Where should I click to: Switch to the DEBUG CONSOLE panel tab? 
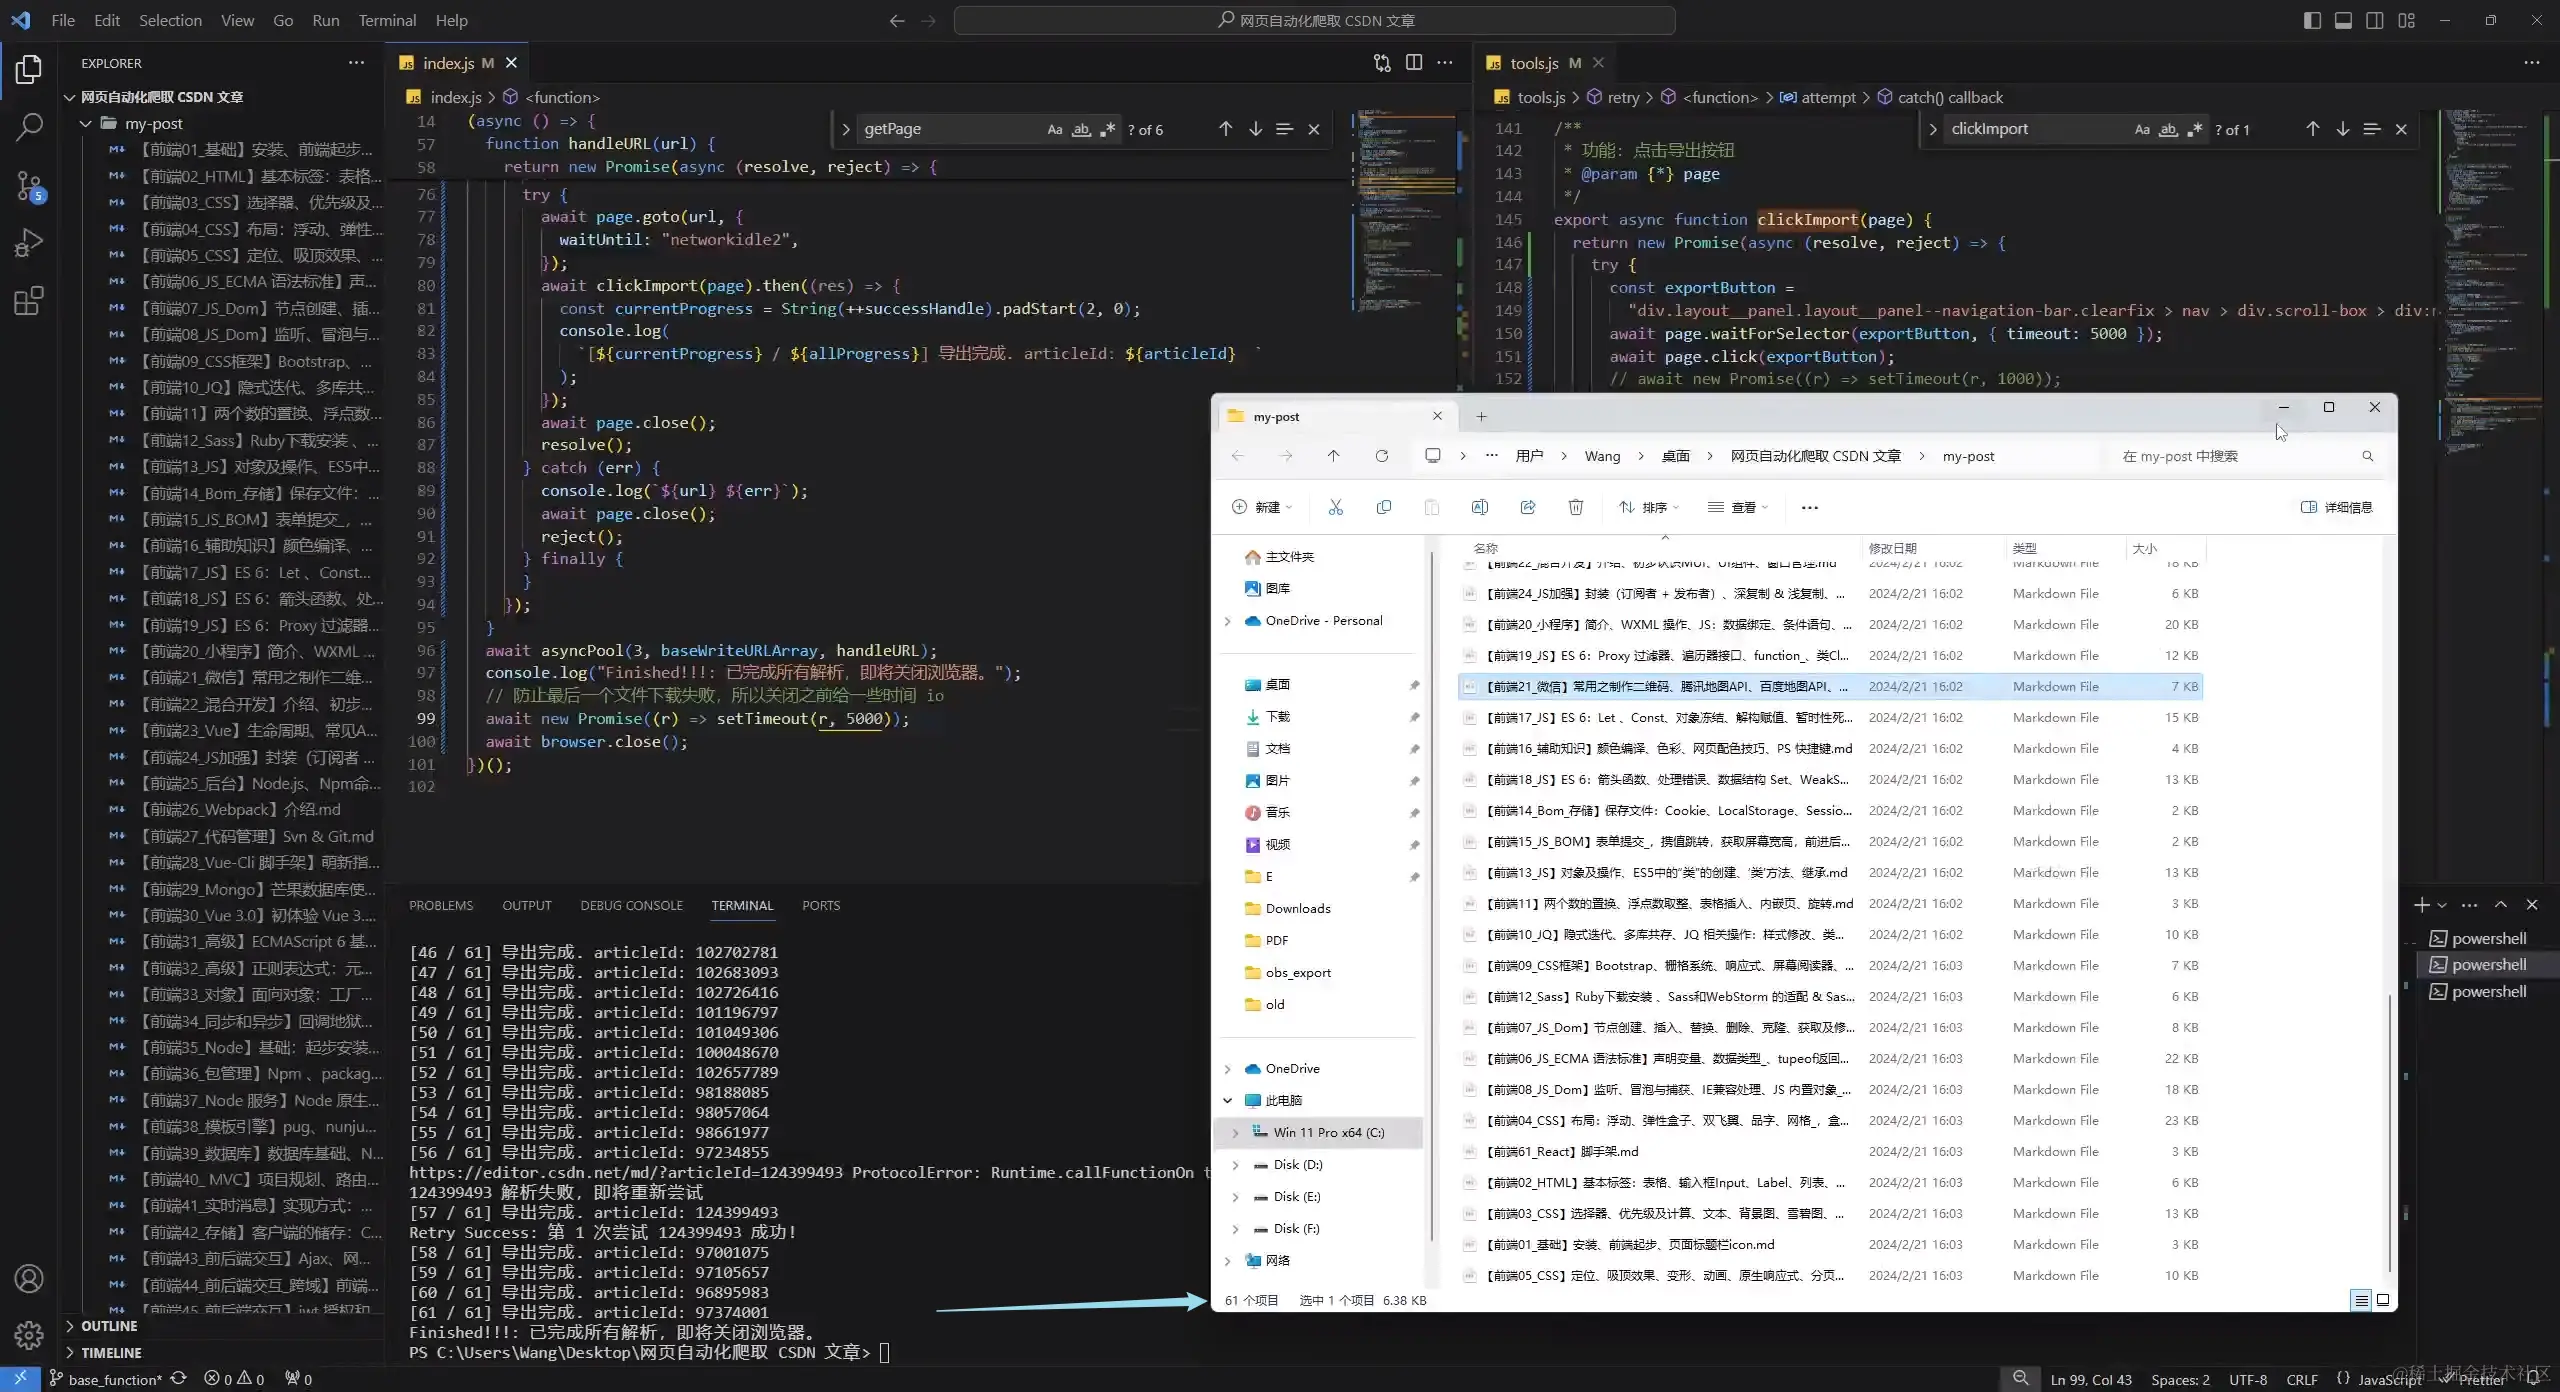coord(631,906)
